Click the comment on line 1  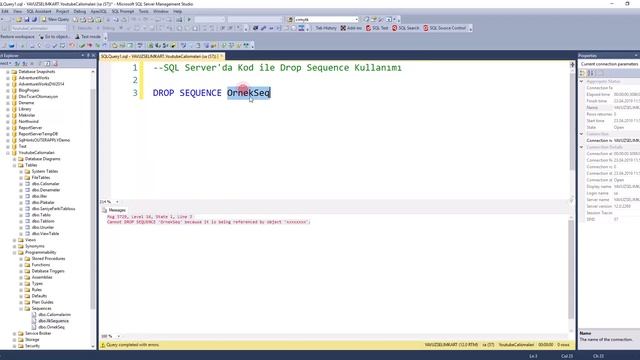[x=277, y=68]
